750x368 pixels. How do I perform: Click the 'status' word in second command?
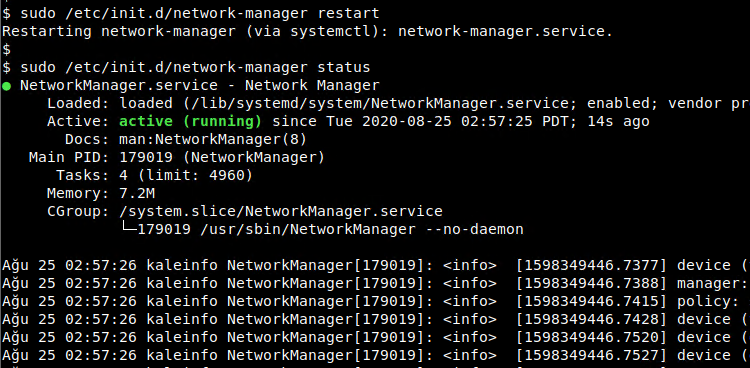coord(344,67)
